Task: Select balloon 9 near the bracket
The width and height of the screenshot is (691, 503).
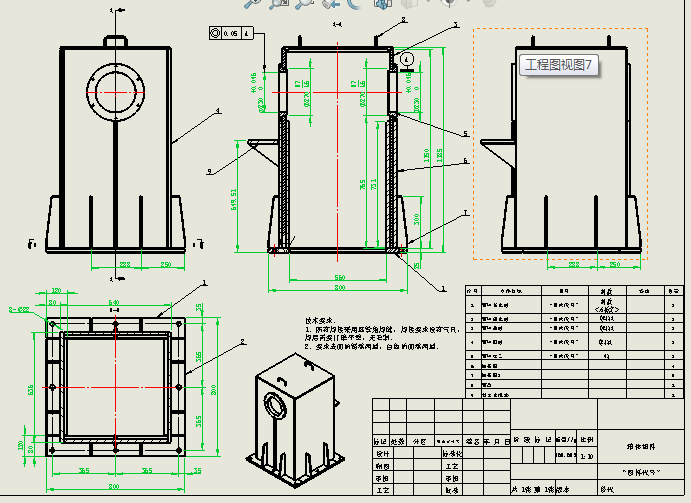Action: point(209,171)
